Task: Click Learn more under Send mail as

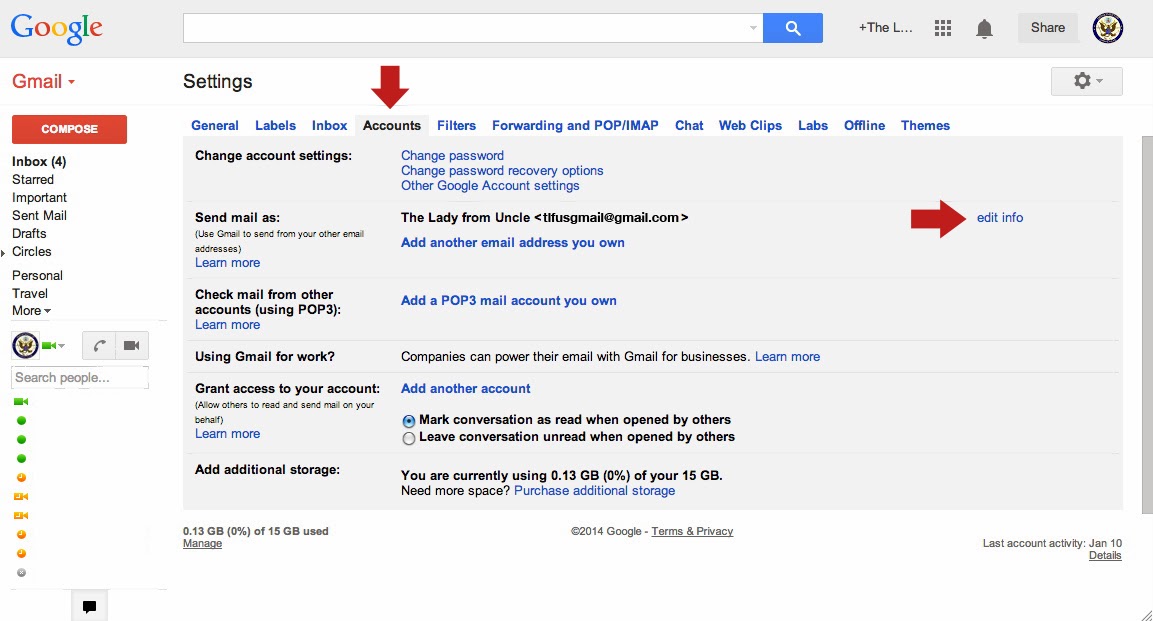Action: [x=227, y=263]
